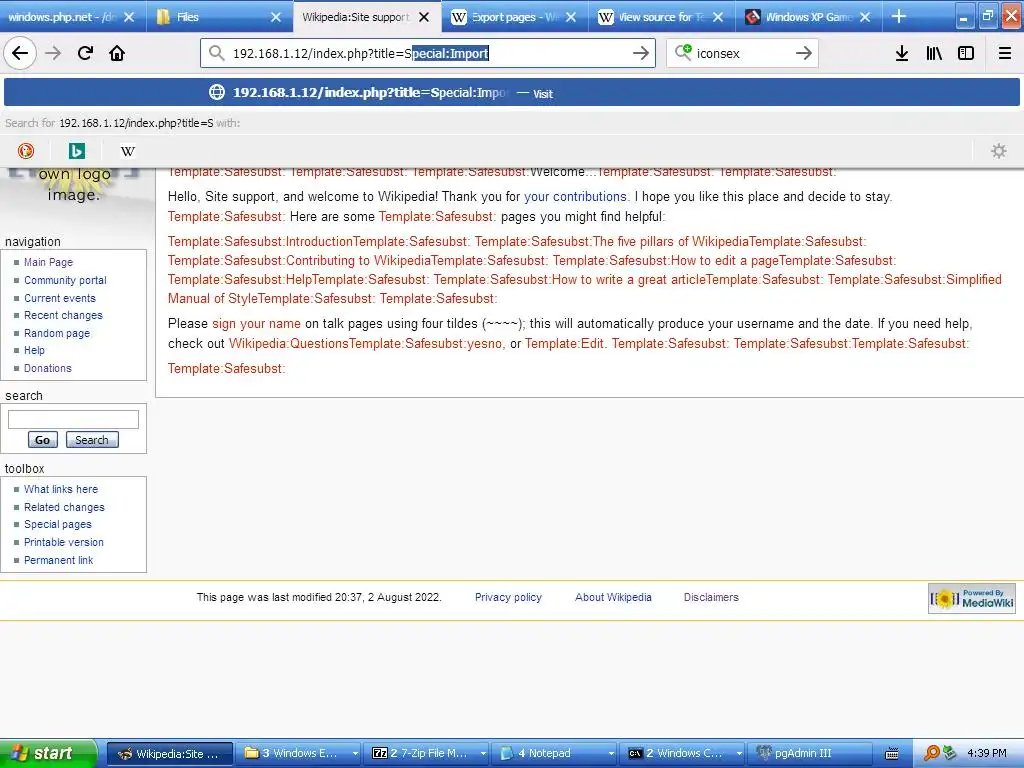Switch to pgAdmin III in the taskbar
Screen dimensions: 1024x768
click(x=810, y=754)
